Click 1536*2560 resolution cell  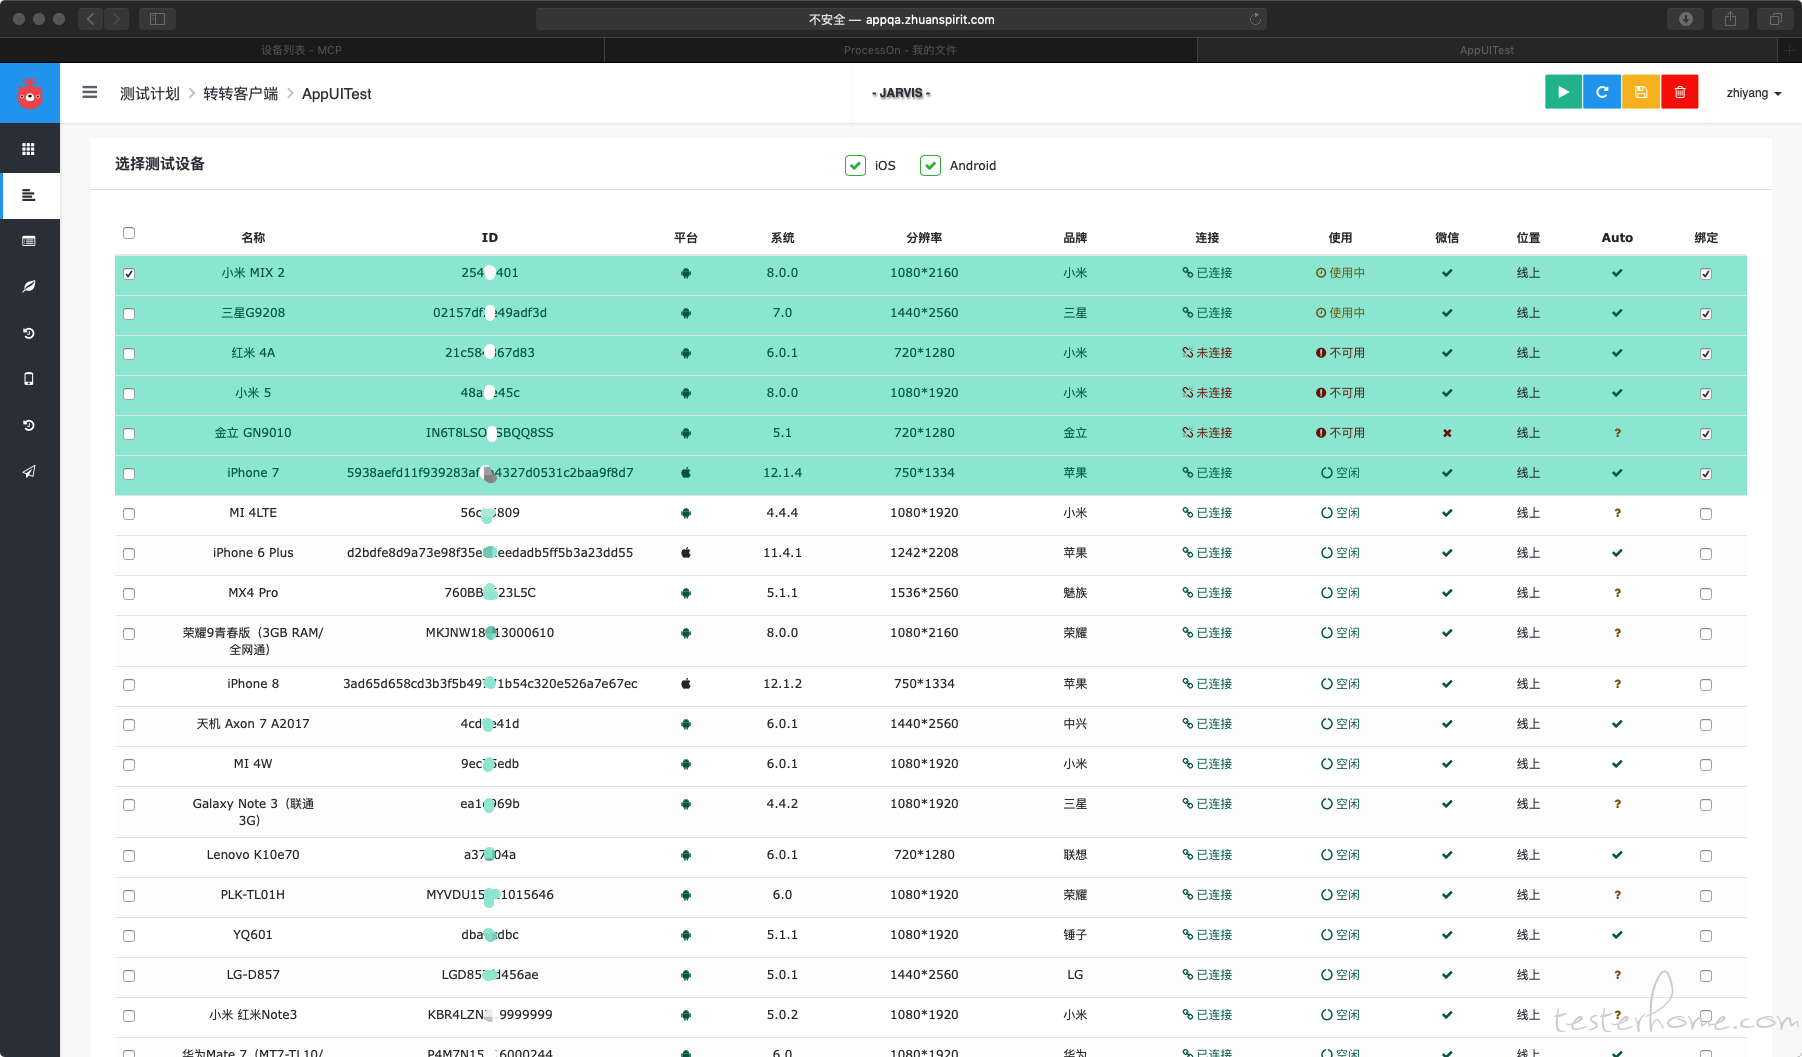pos(924,593)
